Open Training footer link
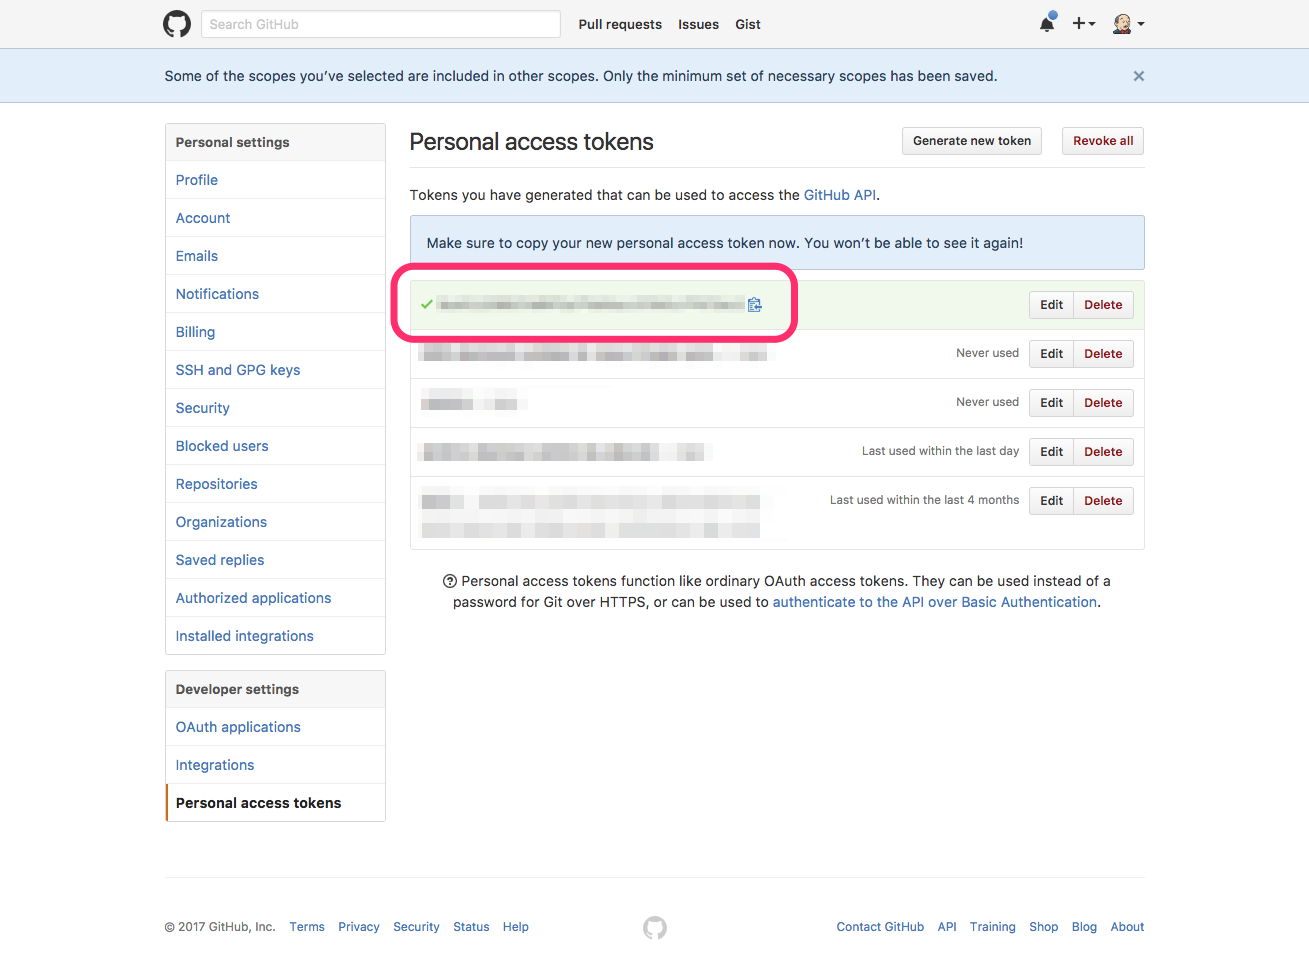Viewport: 1309px width, 976px height. tap(992, 927)
